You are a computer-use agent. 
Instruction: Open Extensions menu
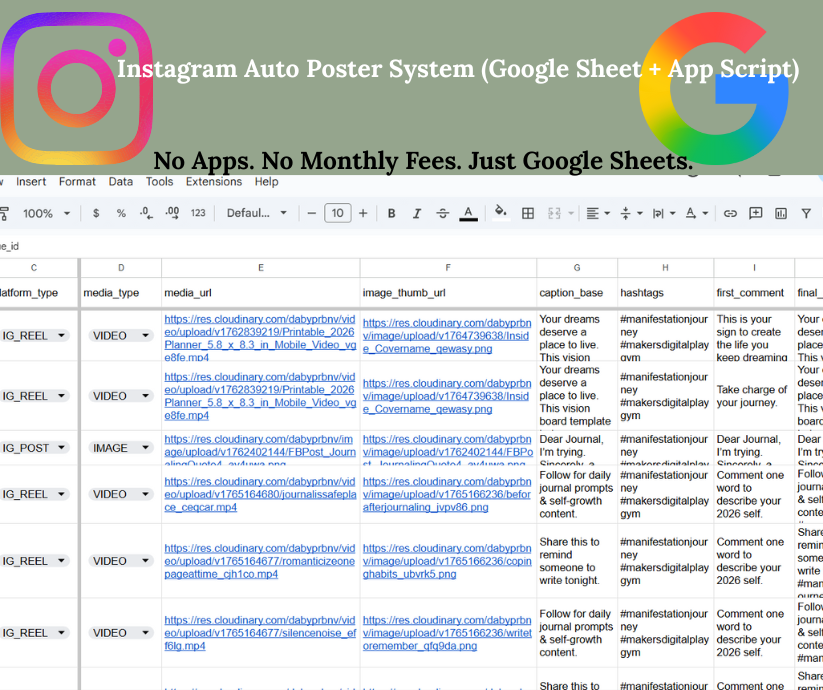[x=214, y=182]
